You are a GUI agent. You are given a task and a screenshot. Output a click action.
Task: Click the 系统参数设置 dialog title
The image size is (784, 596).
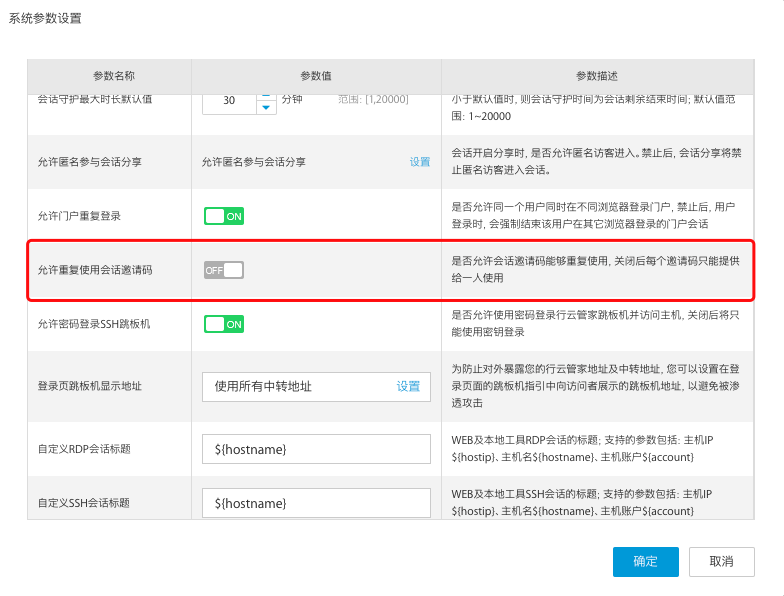click(x=46, y=18)
